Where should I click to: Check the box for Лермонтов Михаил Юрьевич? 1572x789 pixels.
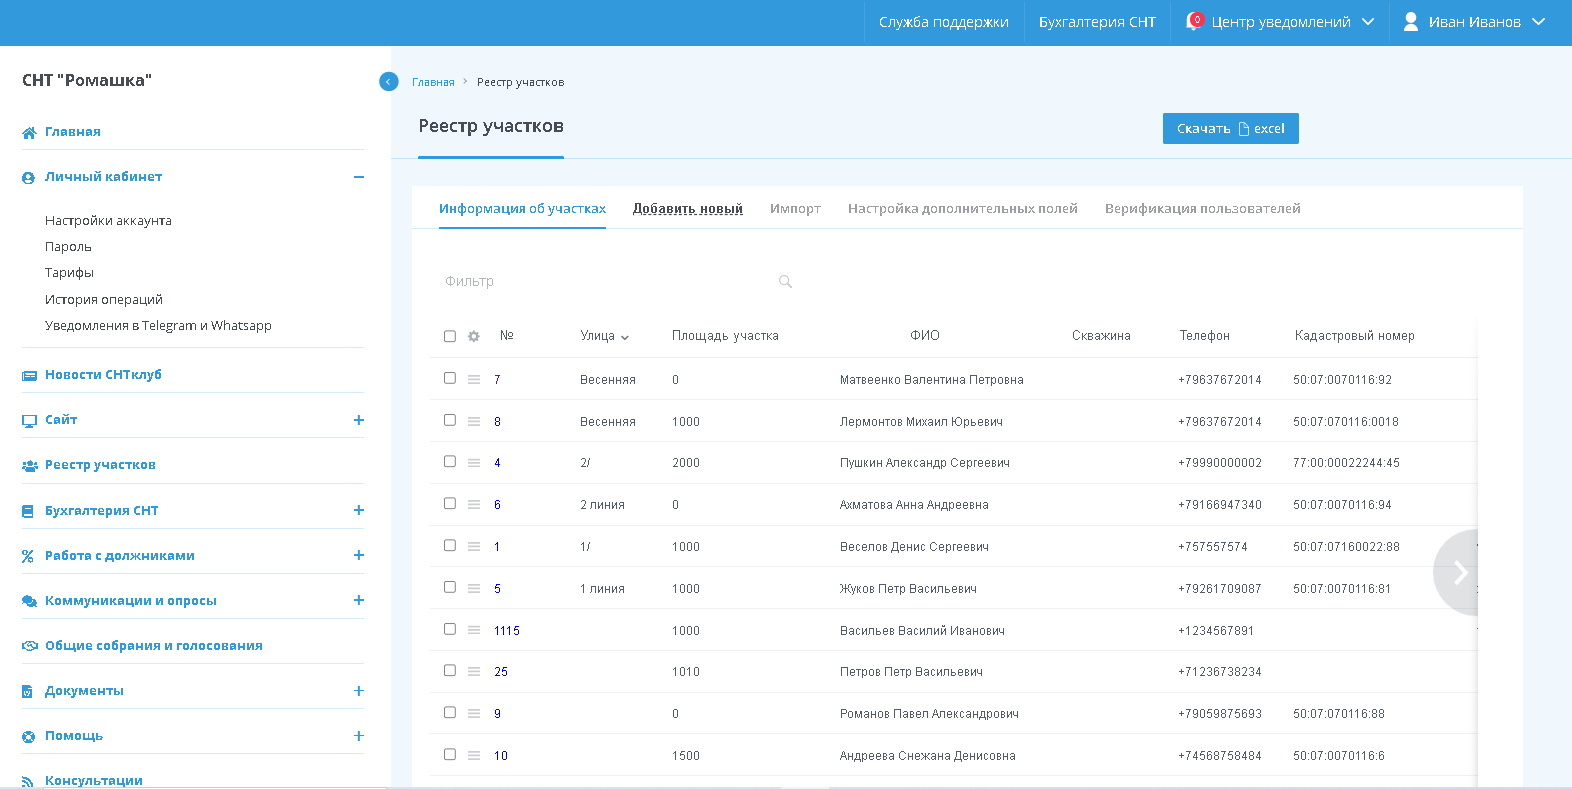pyautogui.click(x=450, y=420)
